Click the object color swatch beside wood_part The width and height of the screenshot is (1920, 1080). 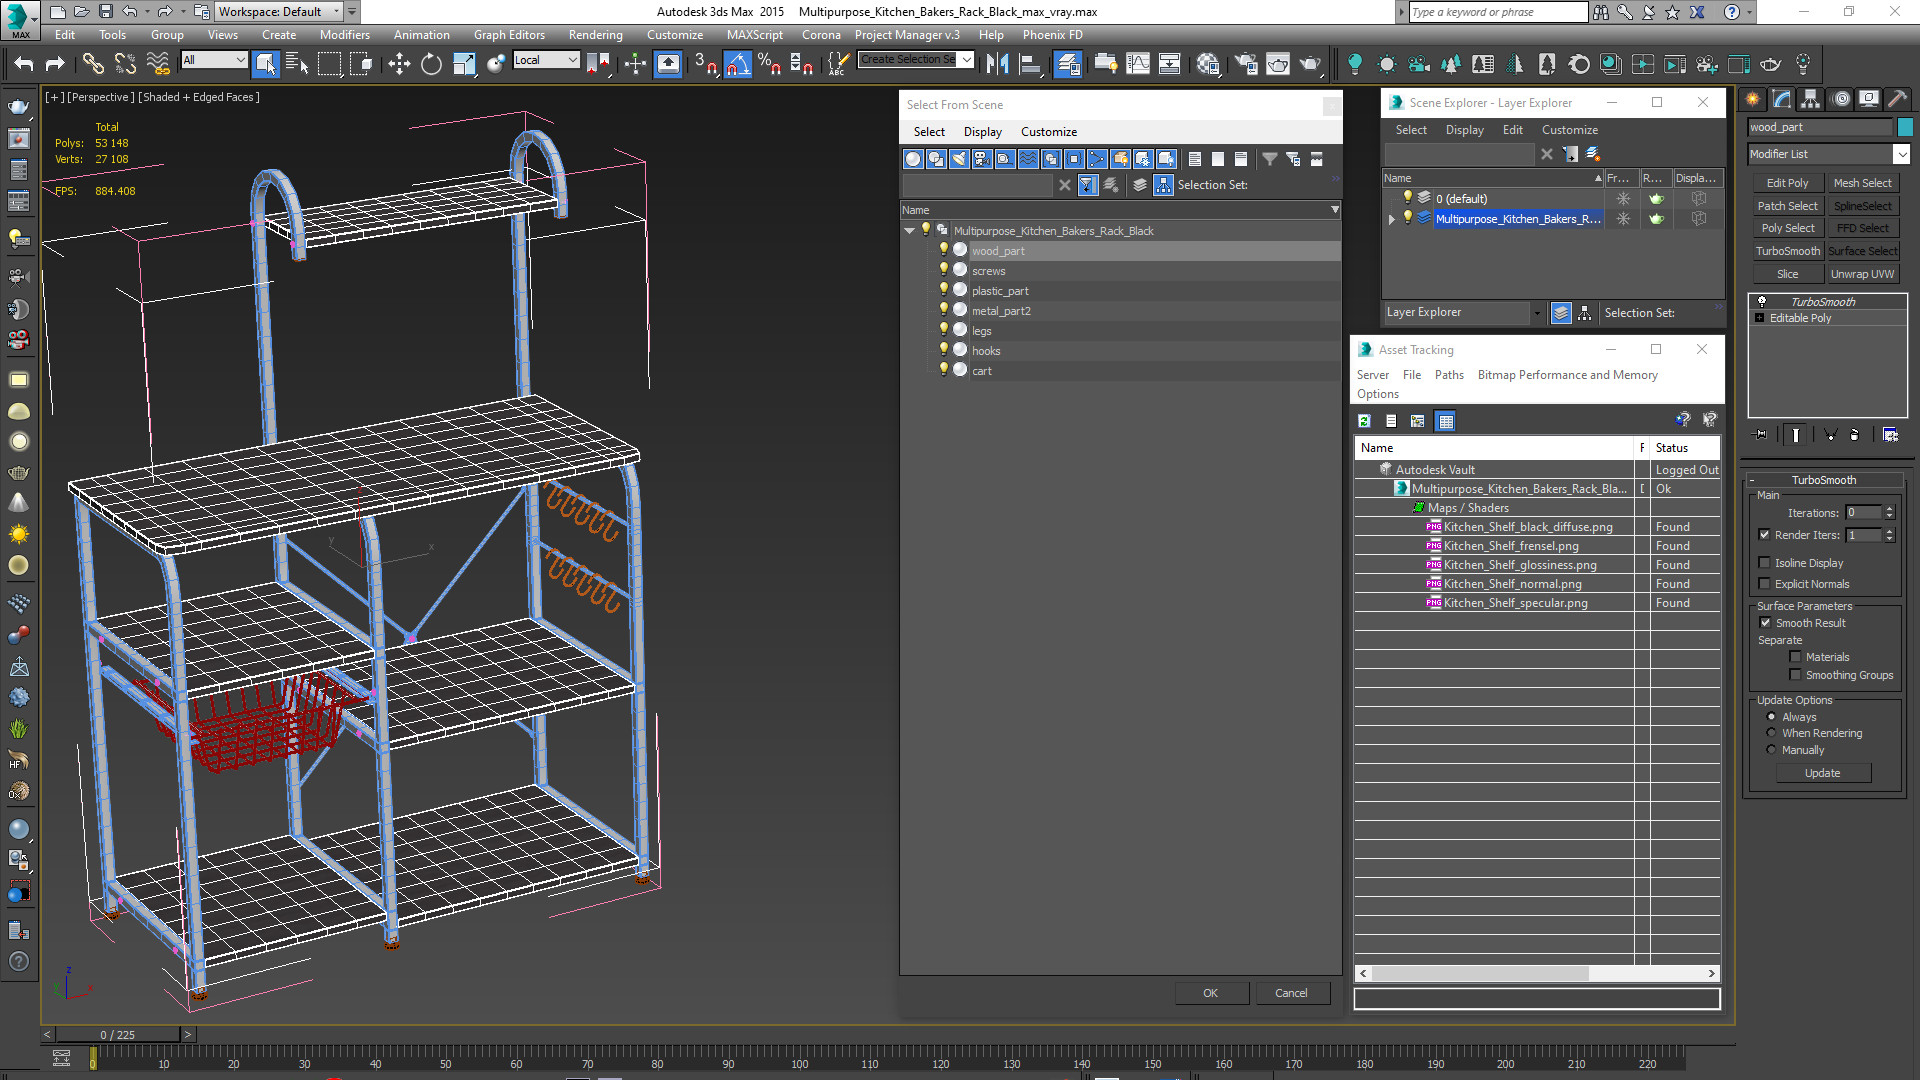pos(1904,127)
